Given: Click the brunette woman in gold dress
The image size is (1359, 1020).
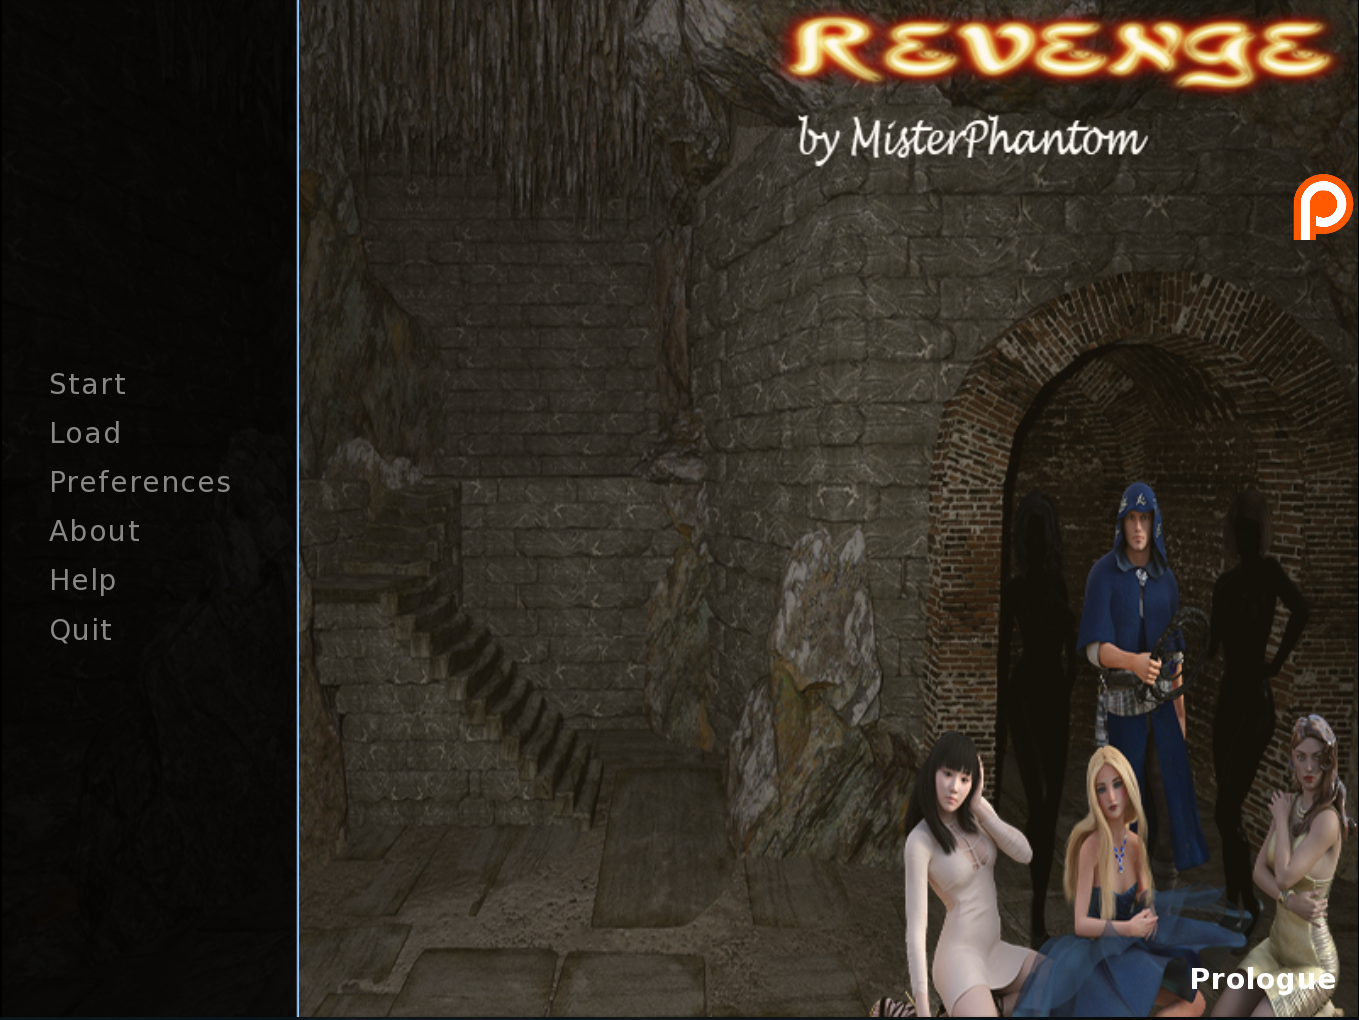Looking at the screenshot, I should (x=1300, y=850).
